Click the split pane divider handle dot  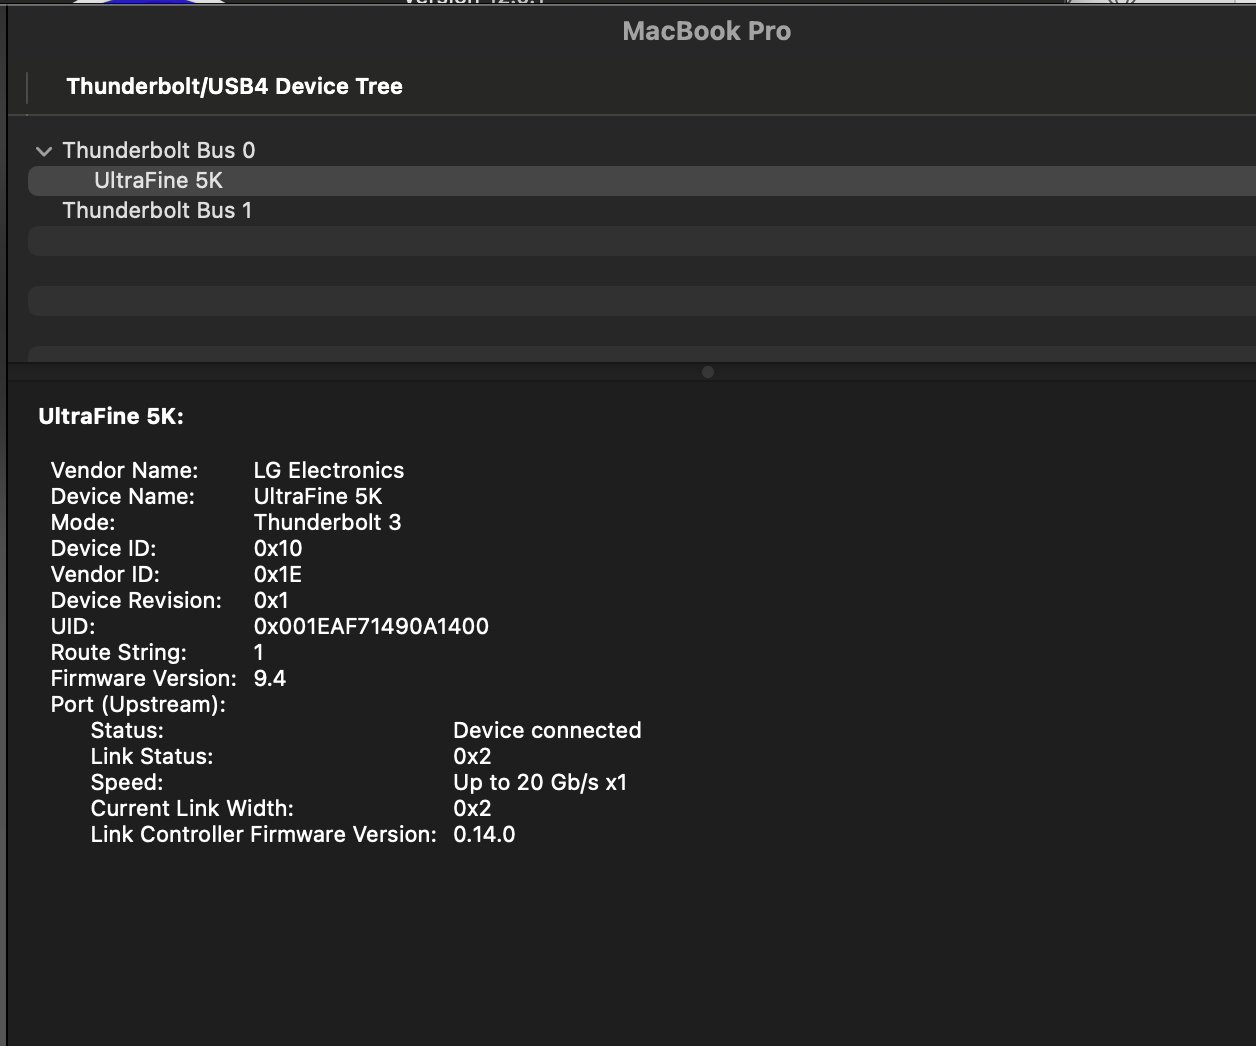coord(708,372)
